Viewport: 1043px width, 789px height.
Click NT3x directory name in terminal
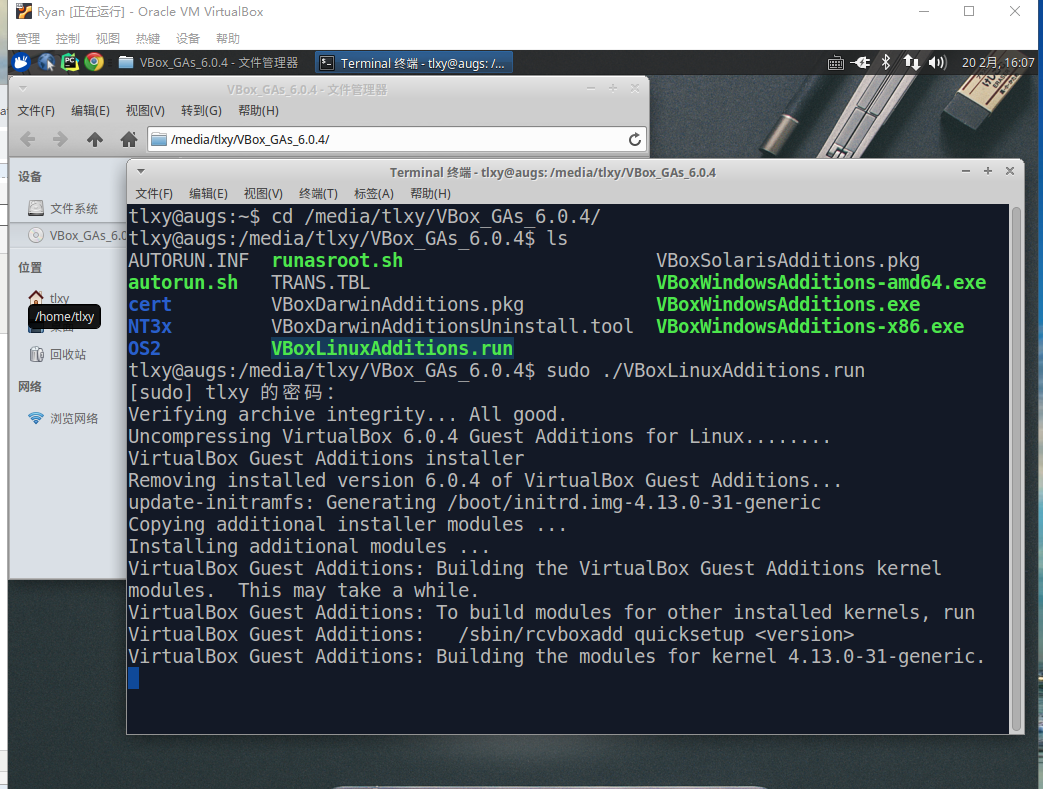tap(150, 326)
